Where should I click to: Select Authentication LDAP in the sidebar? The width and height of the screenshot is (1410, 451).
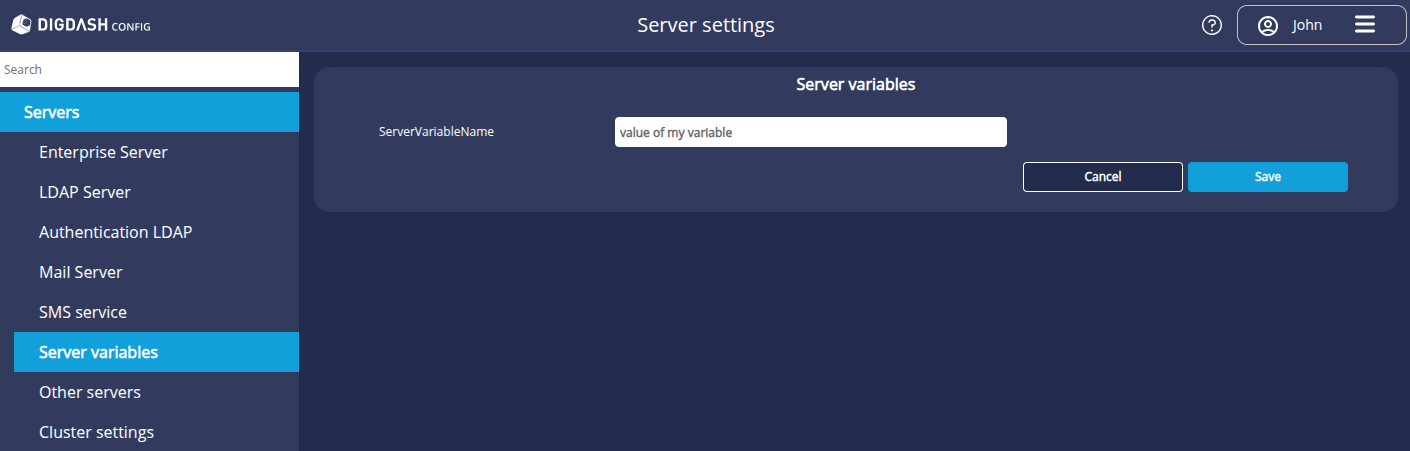coord(115,232)
